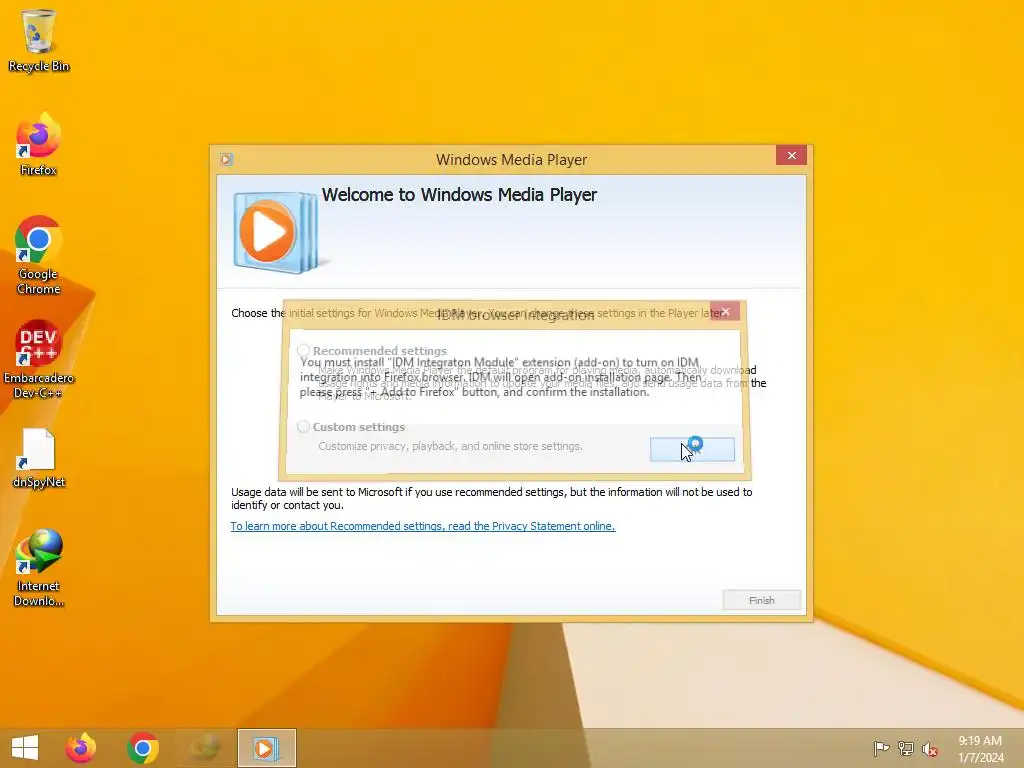Click the Windows Start button
This screenshot has width=1024, height=768.
25,748
